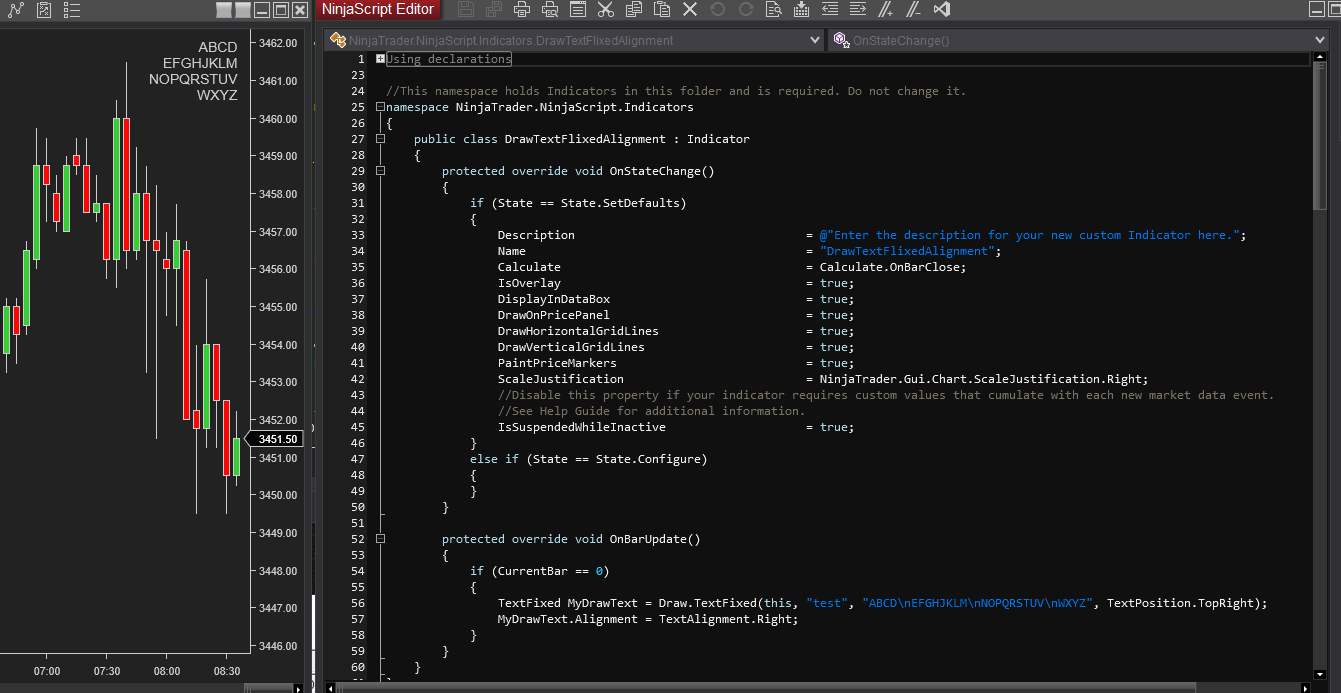Open the OnStateChange() member dropdown
1341x693 pixels.
[1319, 41]
